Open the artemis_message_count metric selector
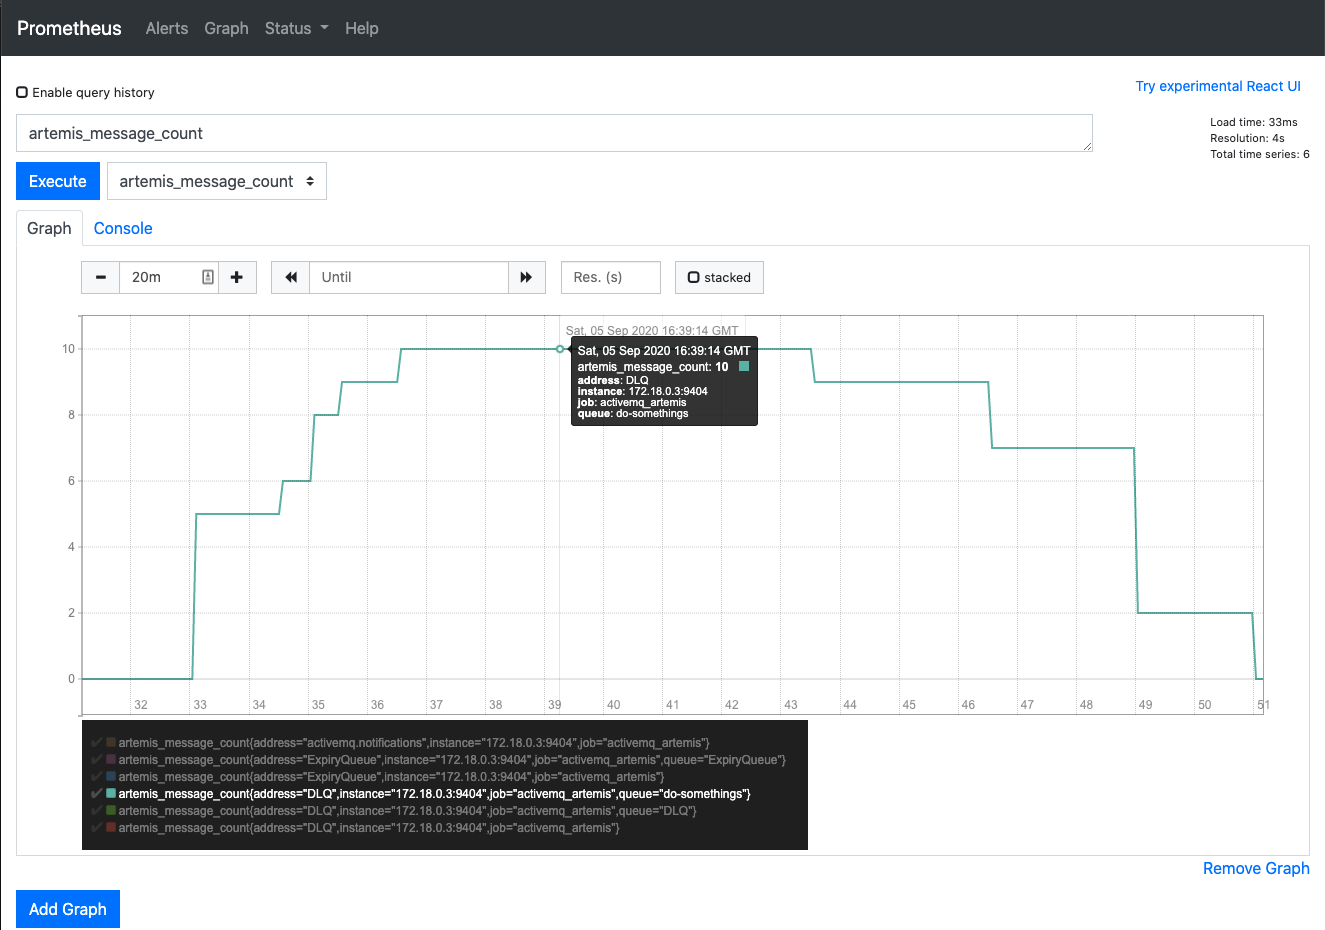 (217, 181)
